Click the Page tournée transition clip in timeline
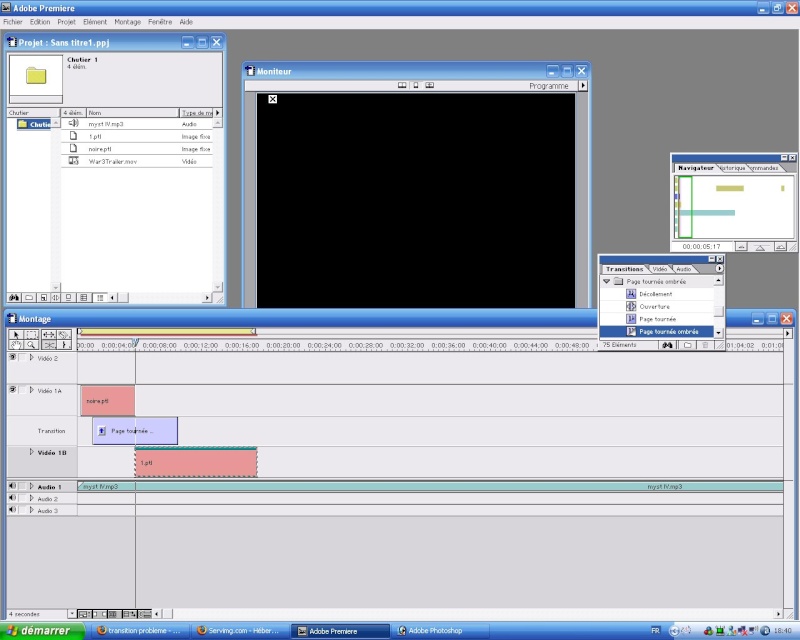 (135, 431)
